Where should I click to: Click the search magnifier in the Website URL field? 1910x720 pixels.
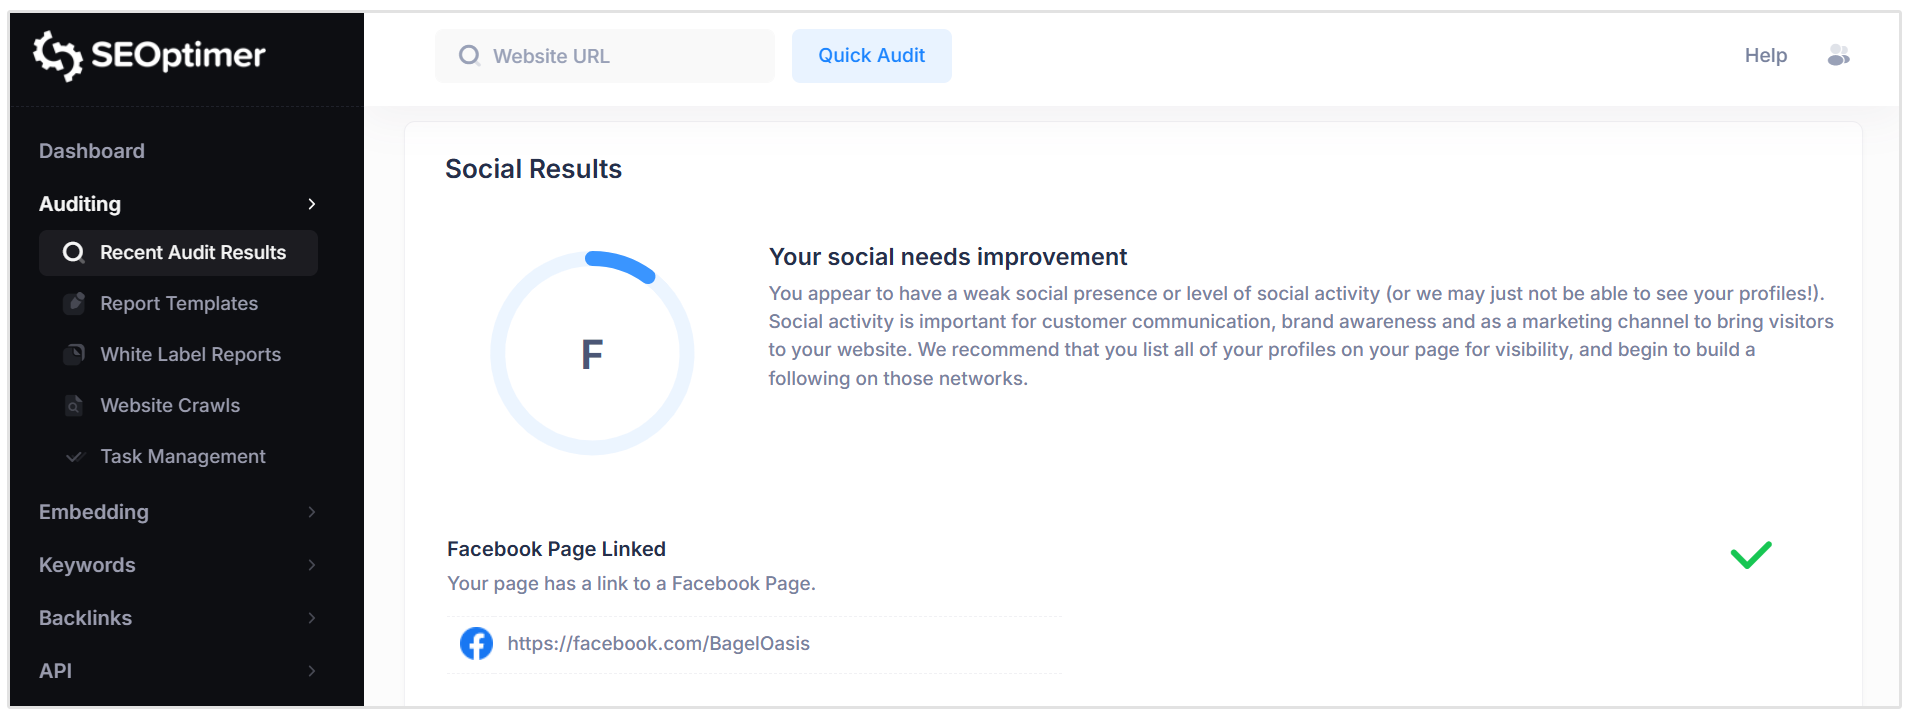[x=469, y=56]
